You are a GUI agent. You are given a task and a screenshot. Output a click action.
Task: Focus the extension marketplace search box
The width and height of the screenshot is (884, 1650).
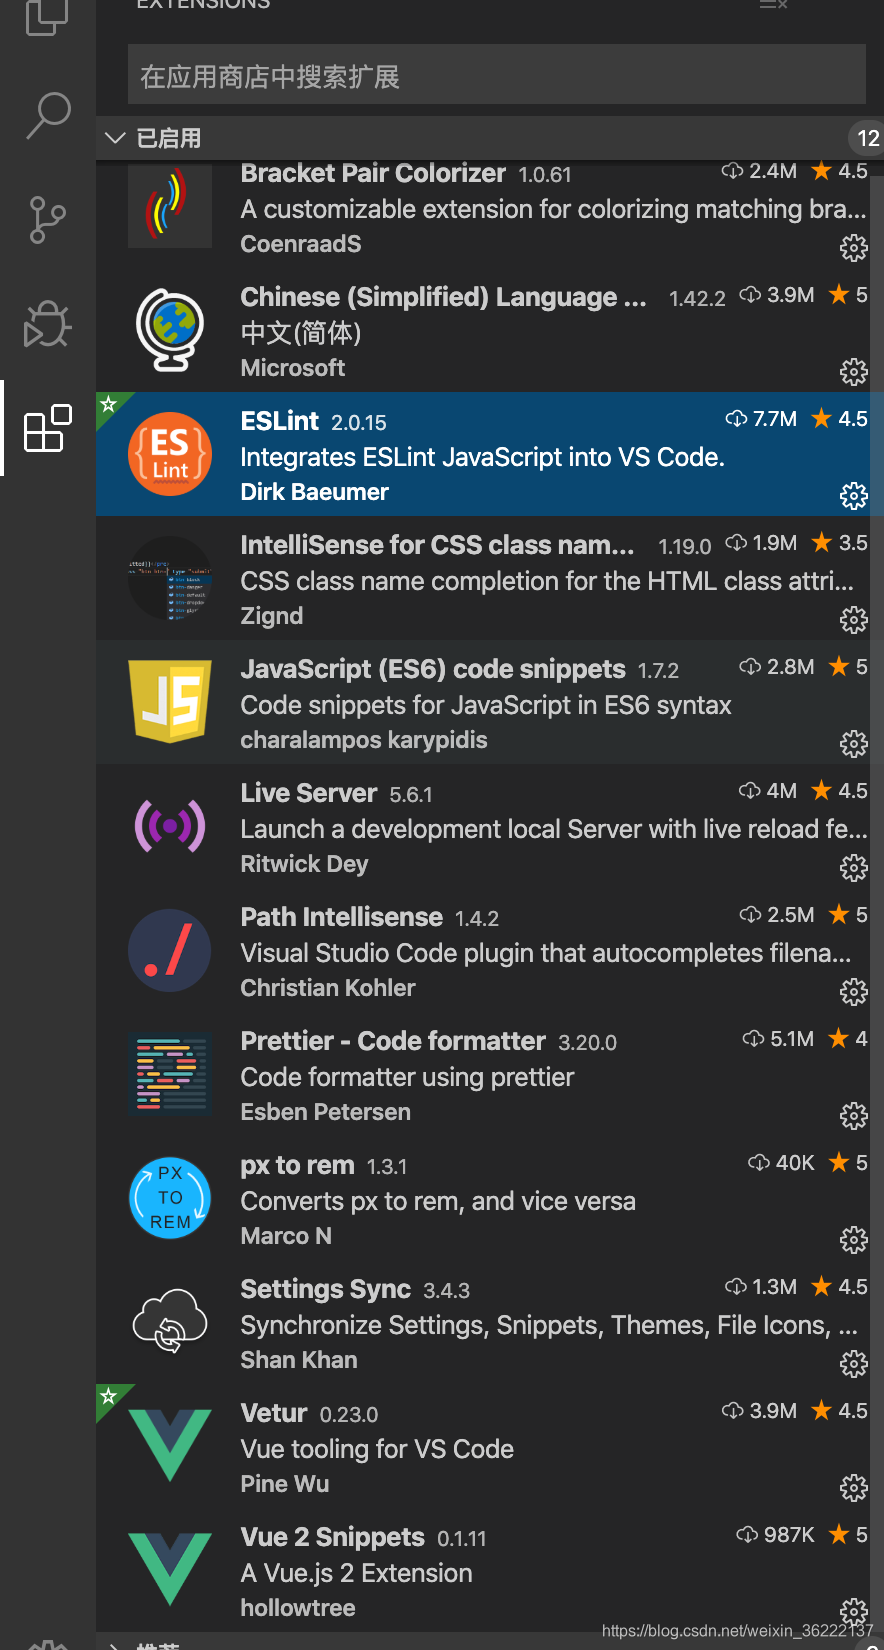coord(497,76)
